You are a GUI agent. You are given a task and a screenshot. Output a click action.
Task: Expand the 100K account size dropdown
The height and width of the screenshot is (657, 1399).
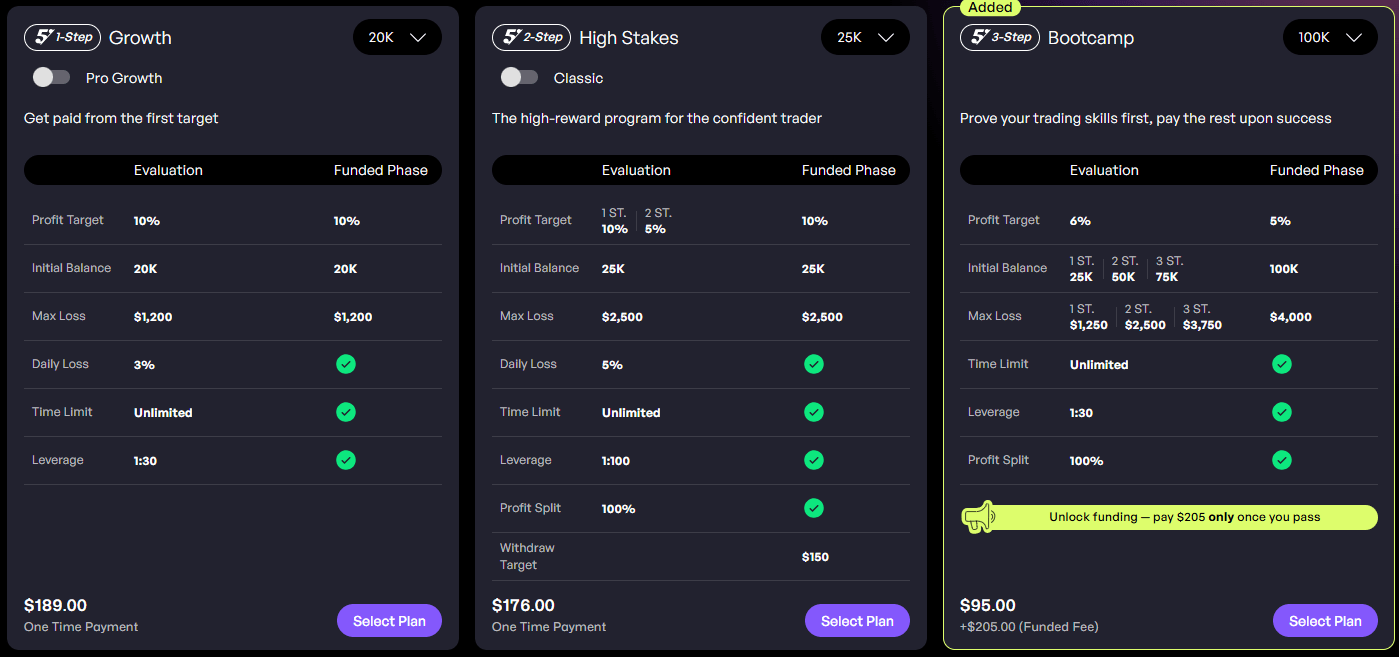click(1330, 37)
